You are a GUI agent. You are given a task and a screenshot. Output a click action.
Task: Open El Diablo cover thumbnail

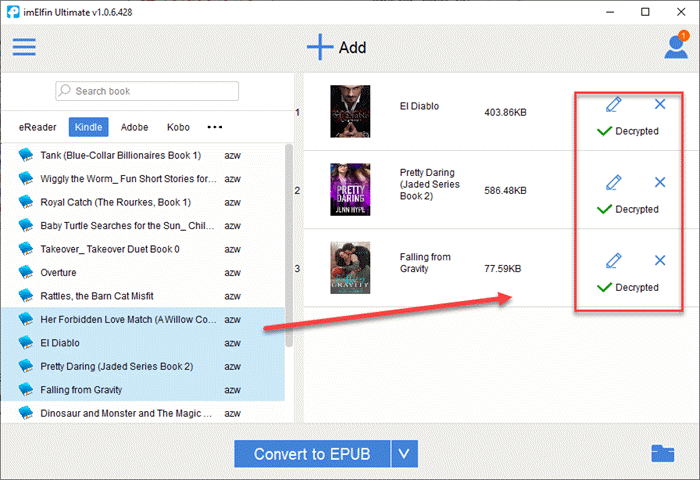pos(350,111)
